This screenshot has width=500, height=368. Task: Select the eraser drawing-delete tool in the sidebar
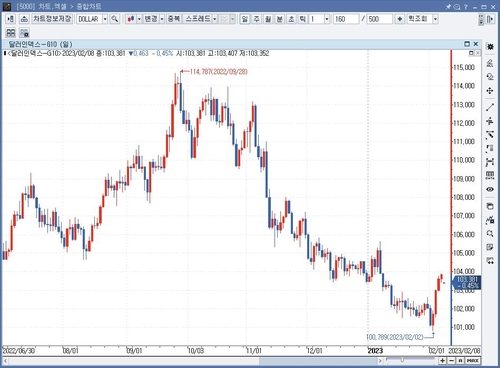pos(490,76)
